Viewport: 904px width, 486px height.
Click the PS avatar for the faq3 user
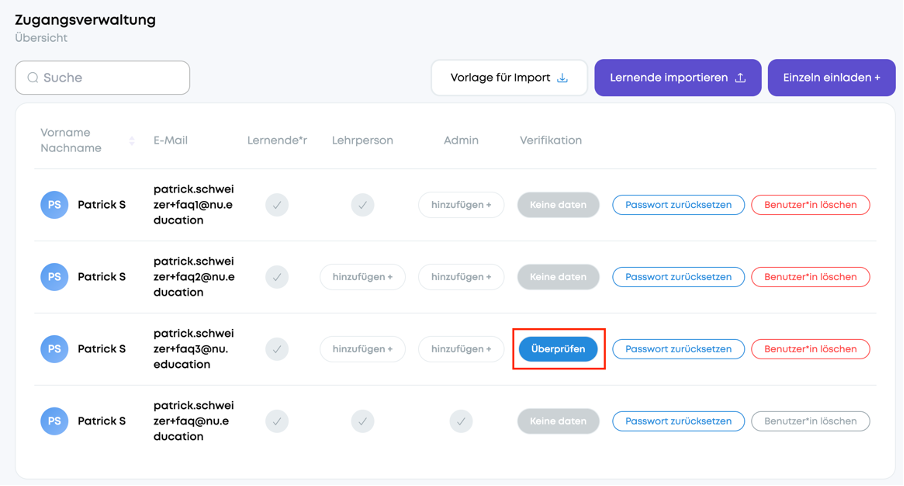click(x=54, y=349)
